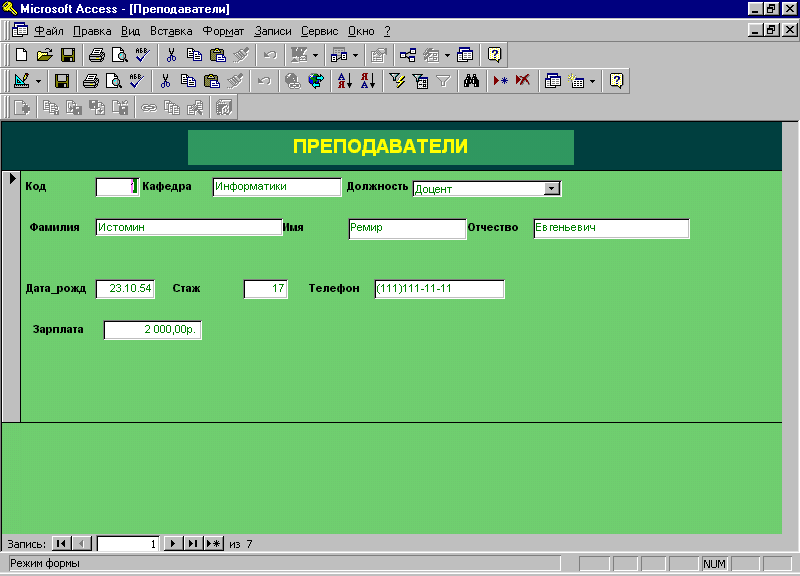This screenshot has width=800, height=576.
Task: Click Кафедра field containing Информатики
Action: point(277,187)
